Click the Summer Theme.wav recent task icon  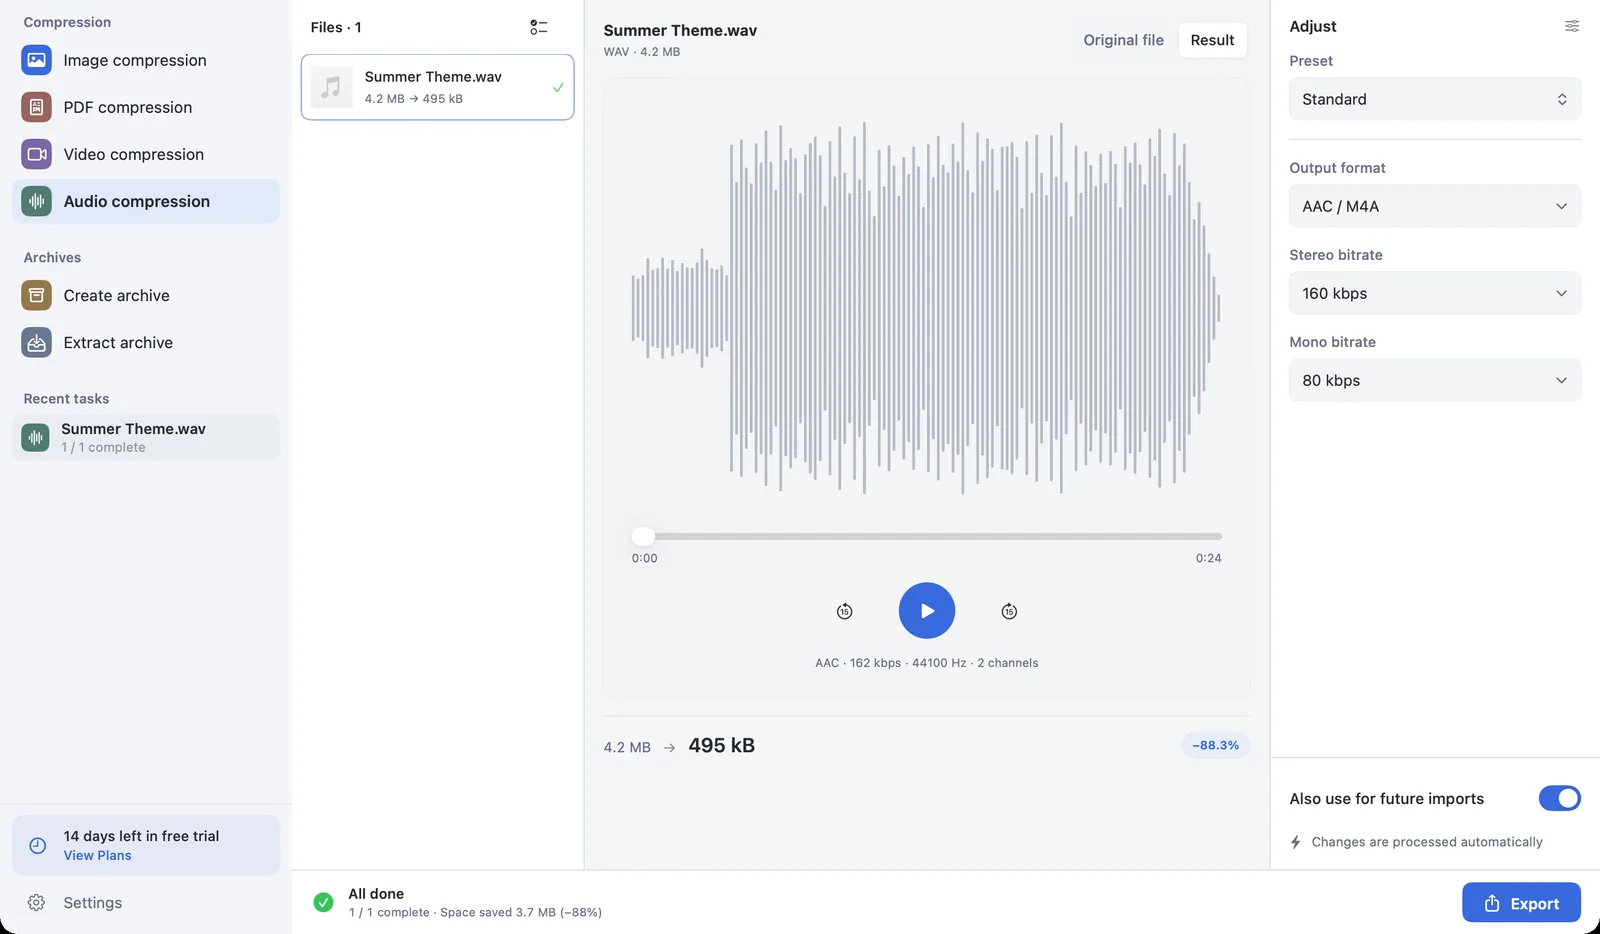point(36,437)
